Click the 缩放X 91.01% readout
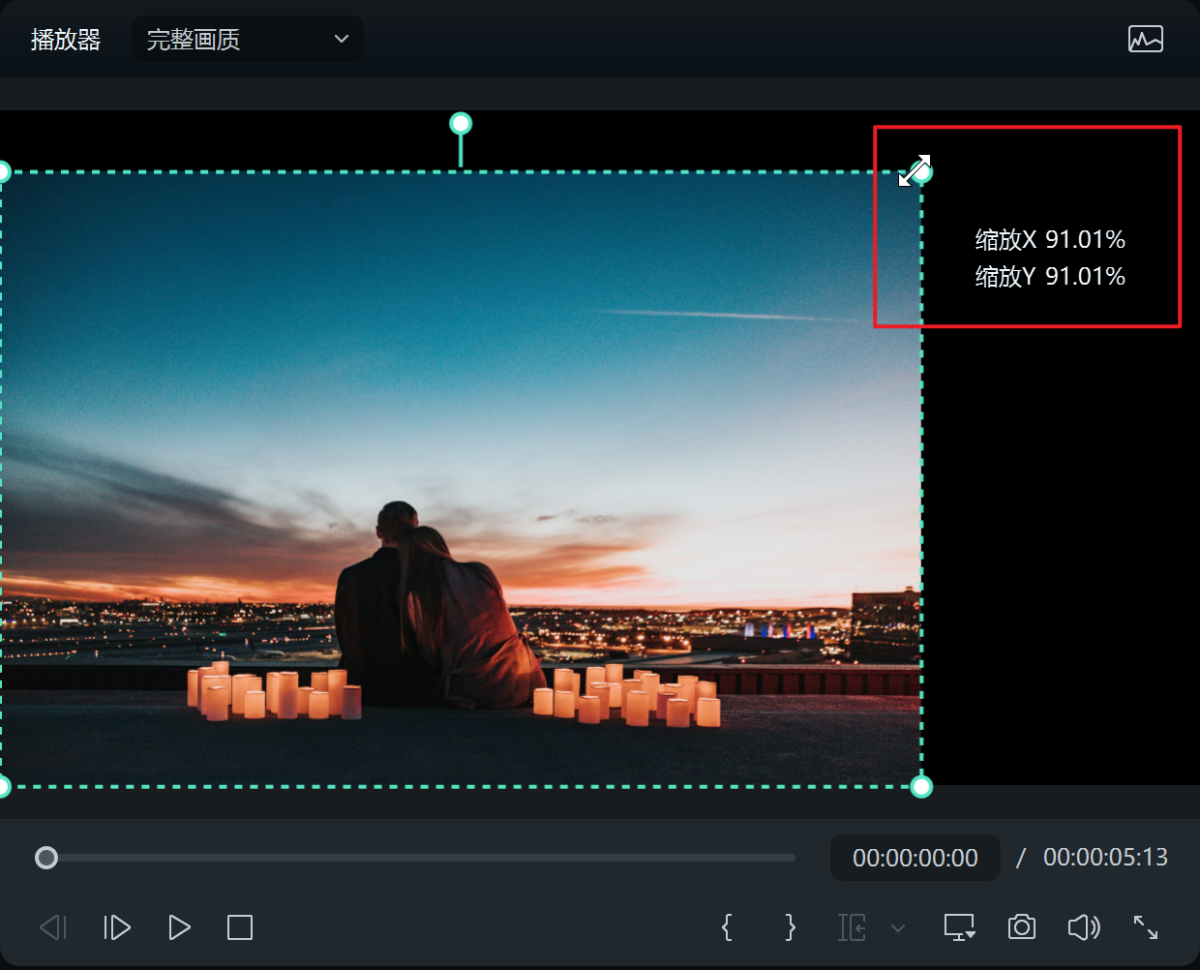Viewport: 1200px width, 970px height. 1051,239
